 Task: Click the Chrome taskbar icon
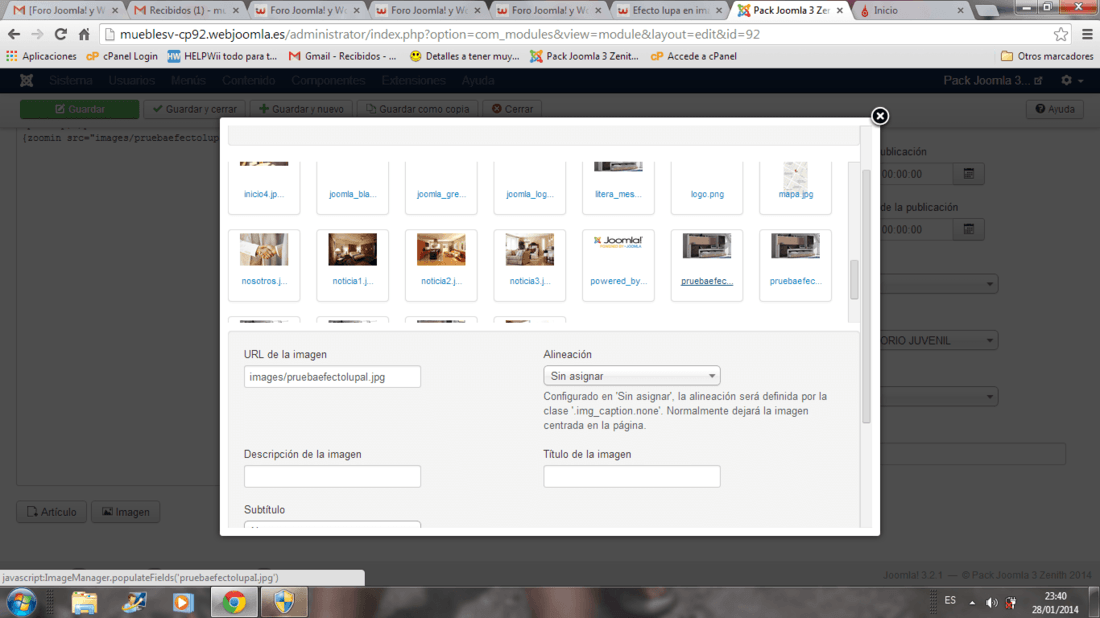pos(234,603)
